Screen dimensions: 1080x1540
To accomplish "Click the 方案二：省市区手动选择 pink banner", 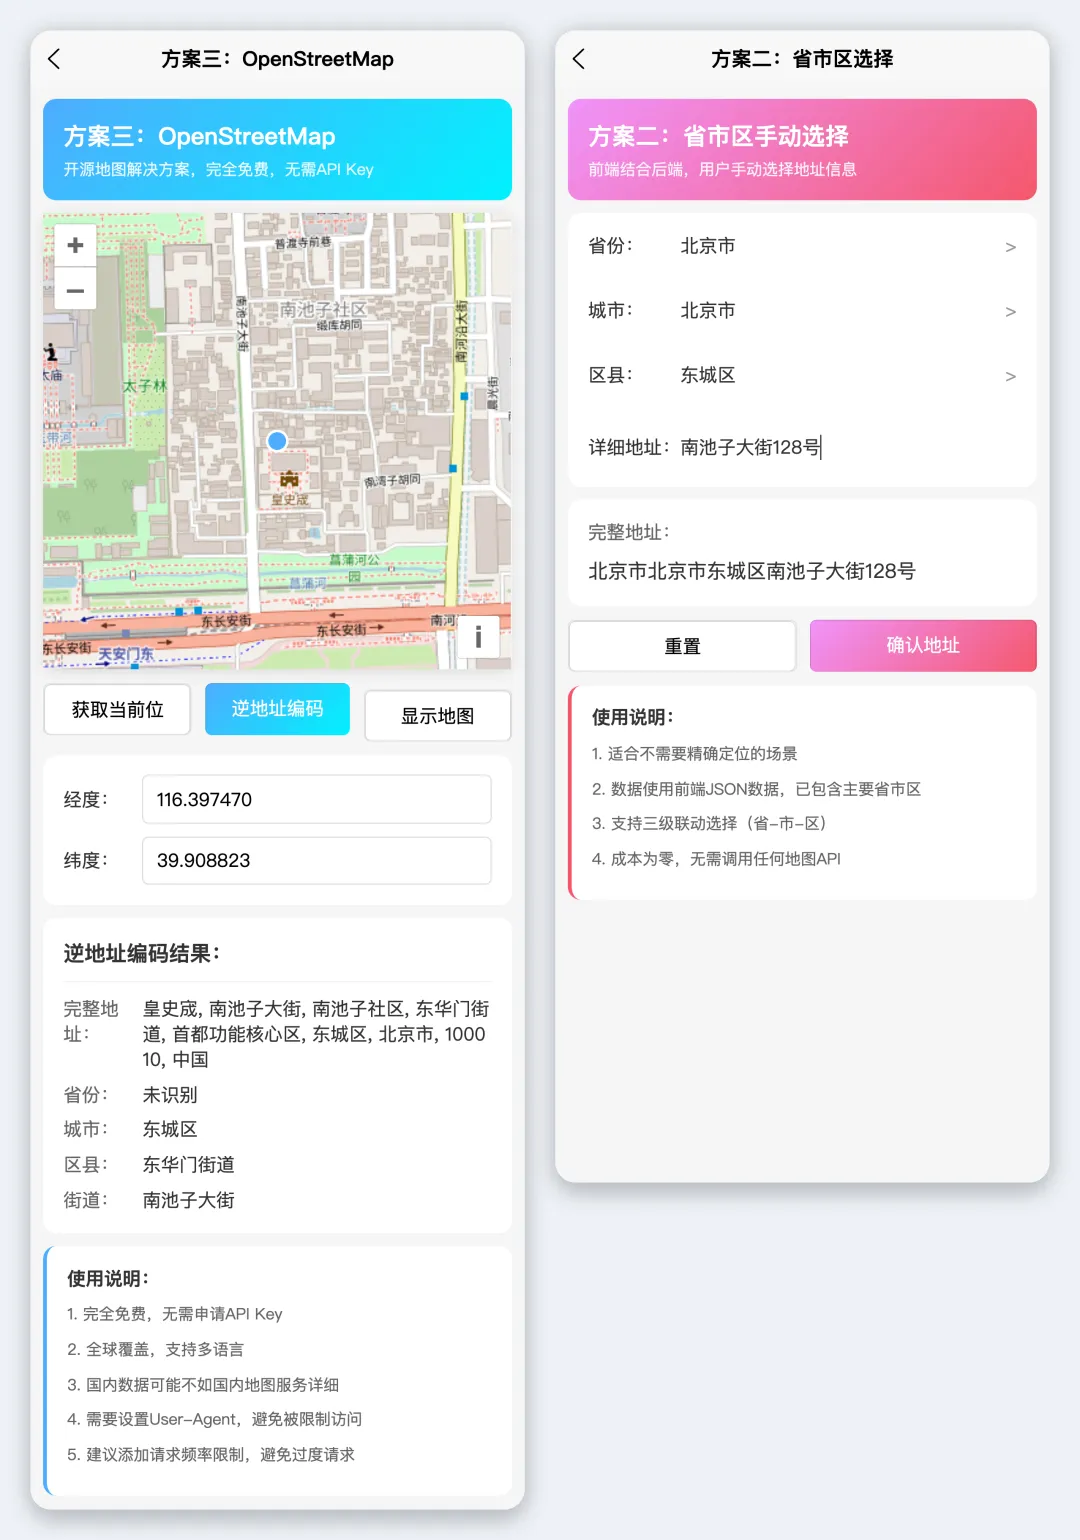I will click(802, 149).
